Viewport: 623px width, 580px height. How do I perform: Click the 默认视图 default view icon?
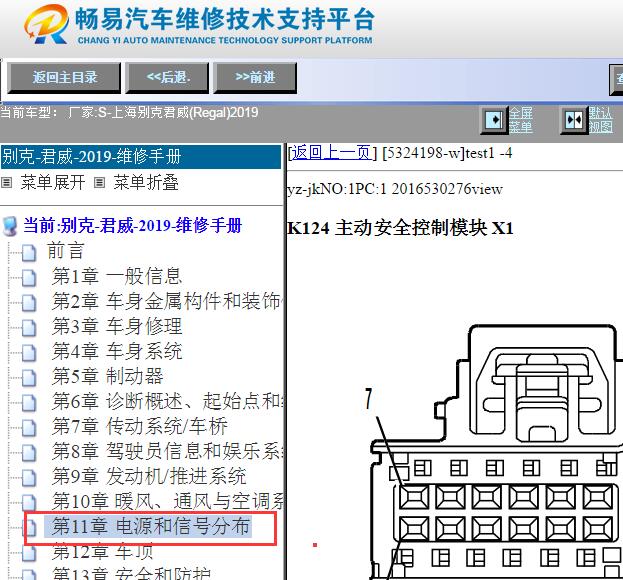click(574, 120)
